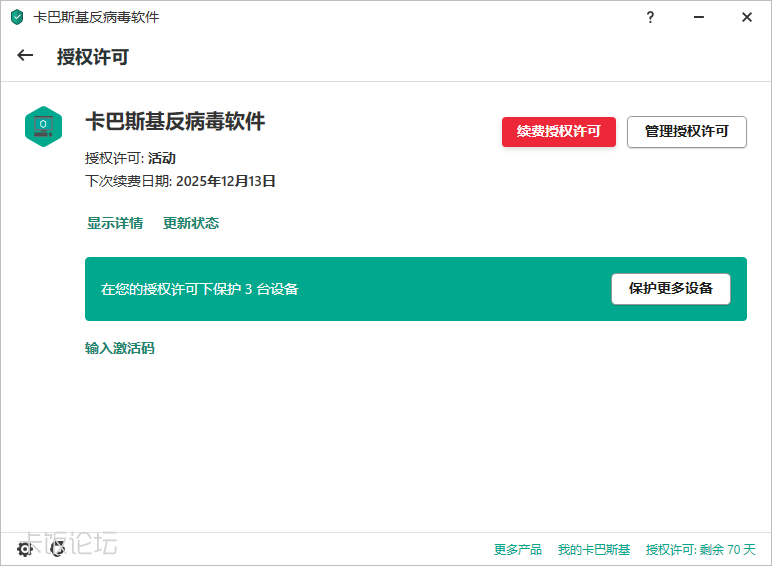Expand license info via 显示详情
The image size is (772, 566).
(115, 223)
